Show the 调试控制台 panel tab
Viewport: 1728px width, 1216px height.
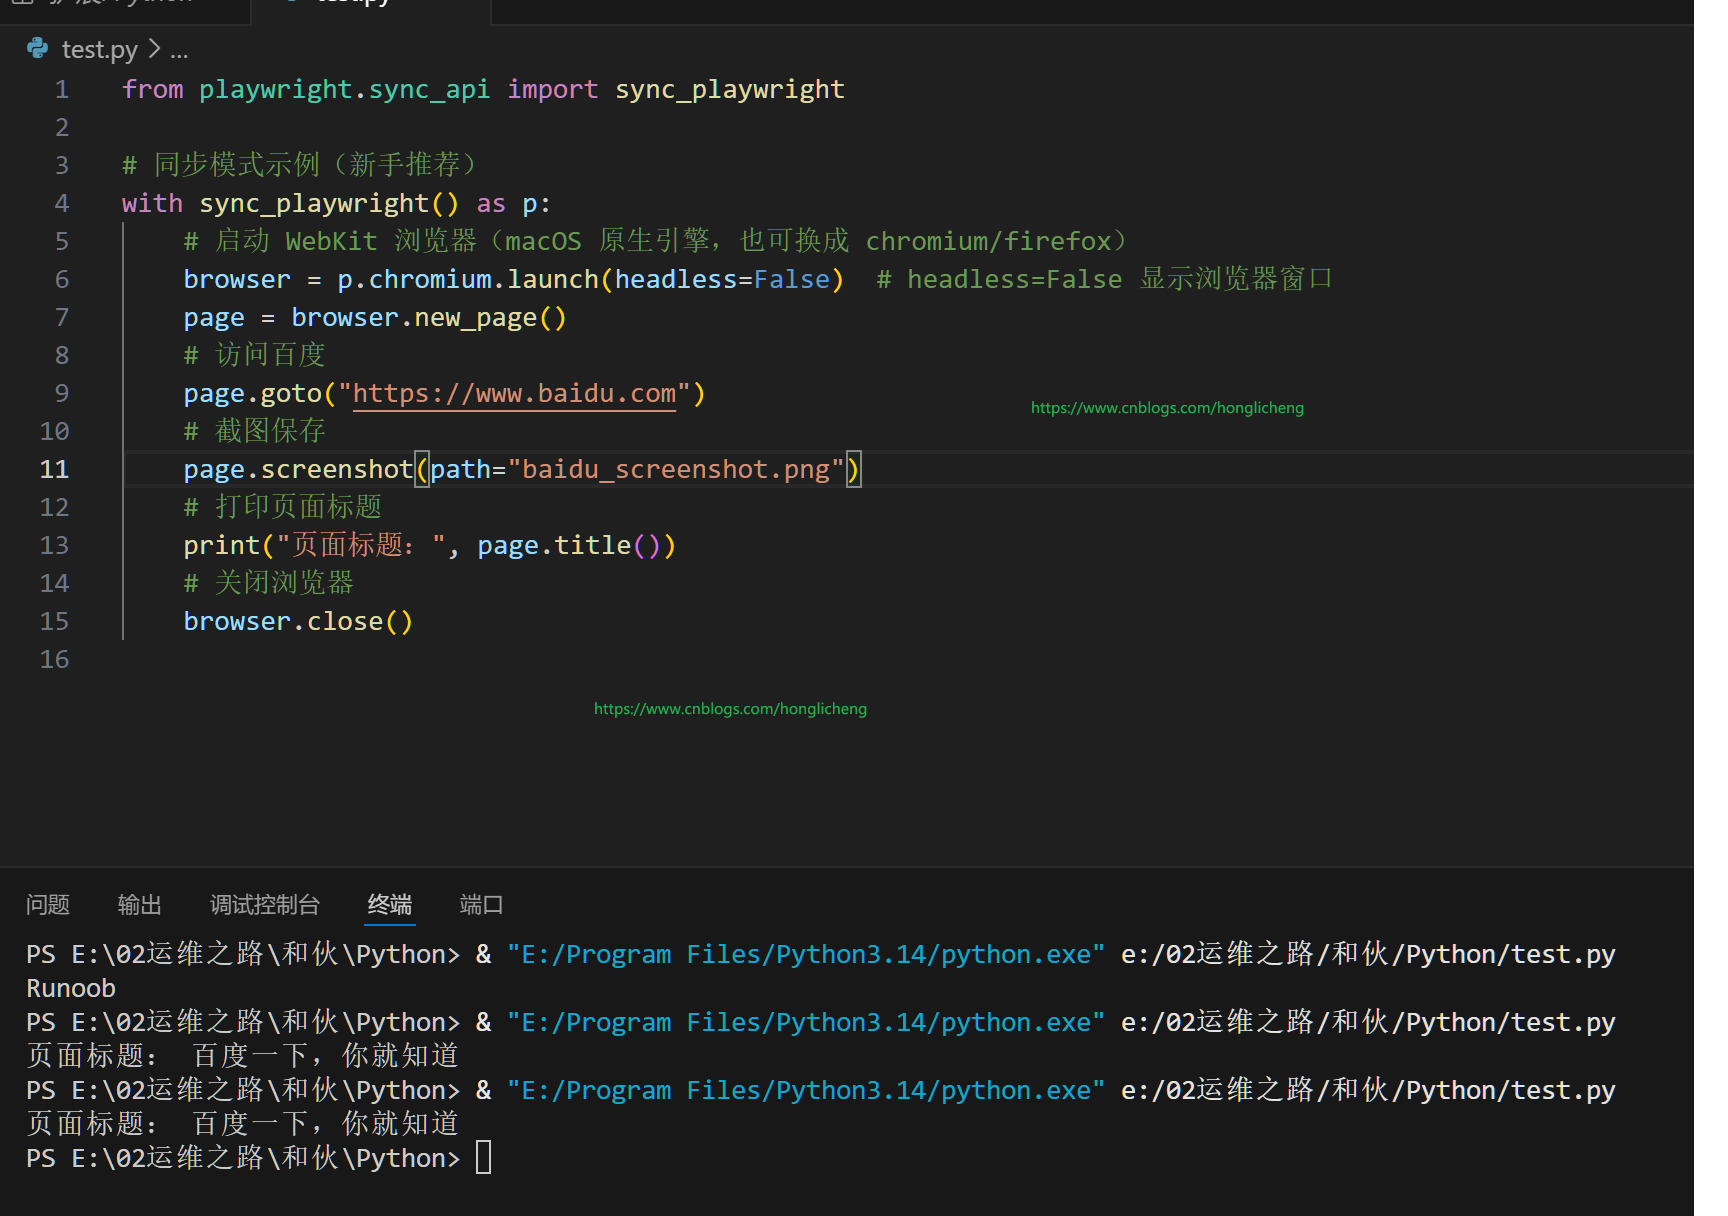[265, 905]
